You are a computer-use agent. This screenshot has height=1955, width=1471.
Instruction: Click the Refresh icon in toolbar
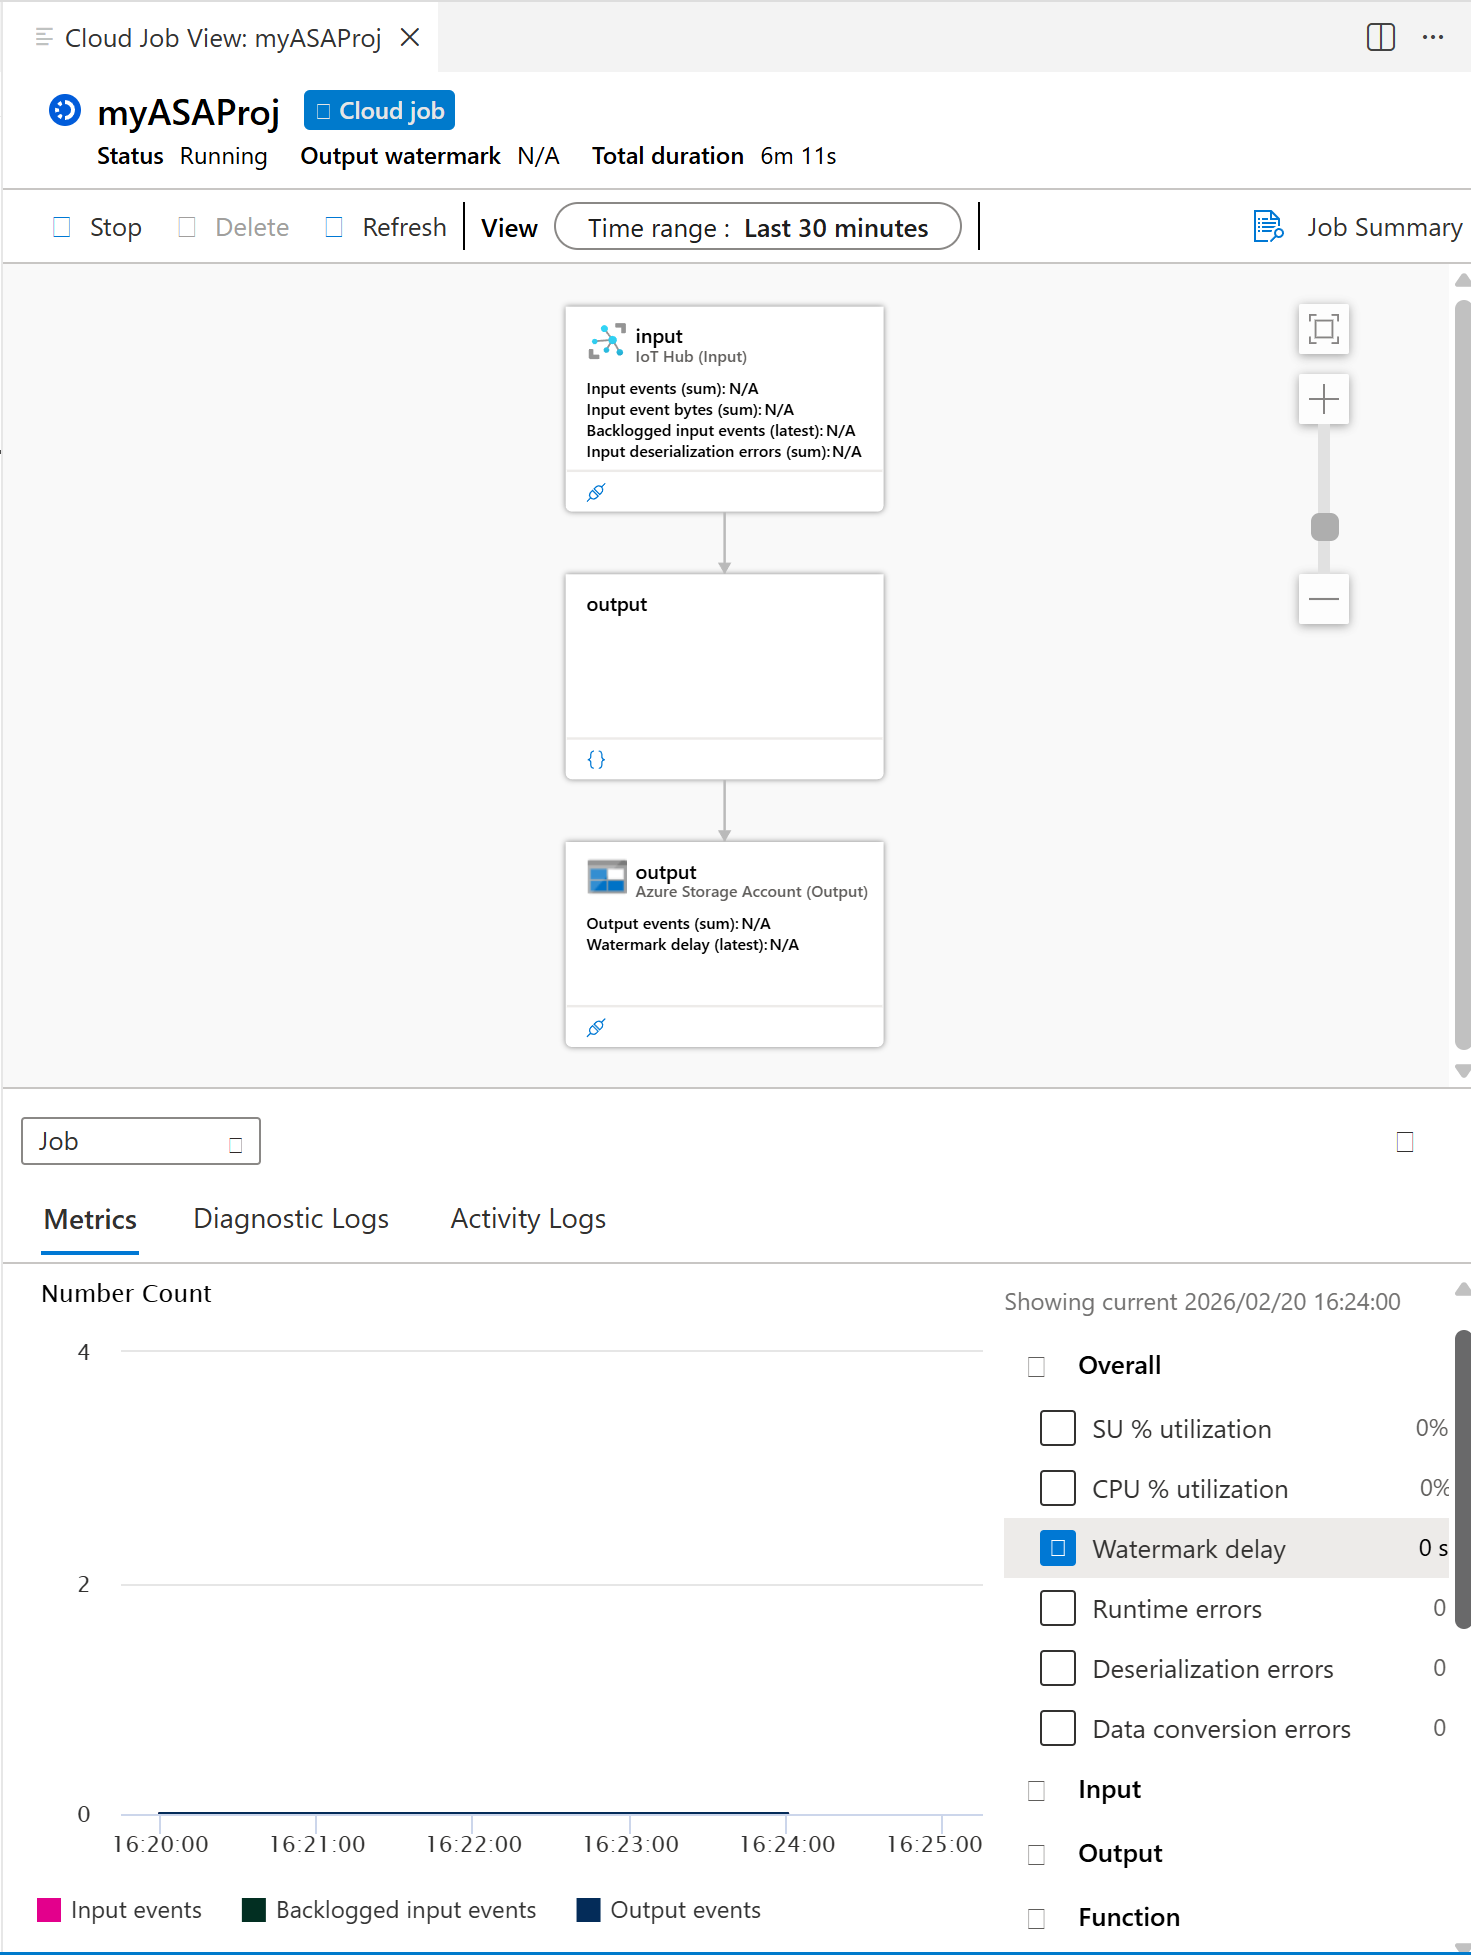(334, 227)
